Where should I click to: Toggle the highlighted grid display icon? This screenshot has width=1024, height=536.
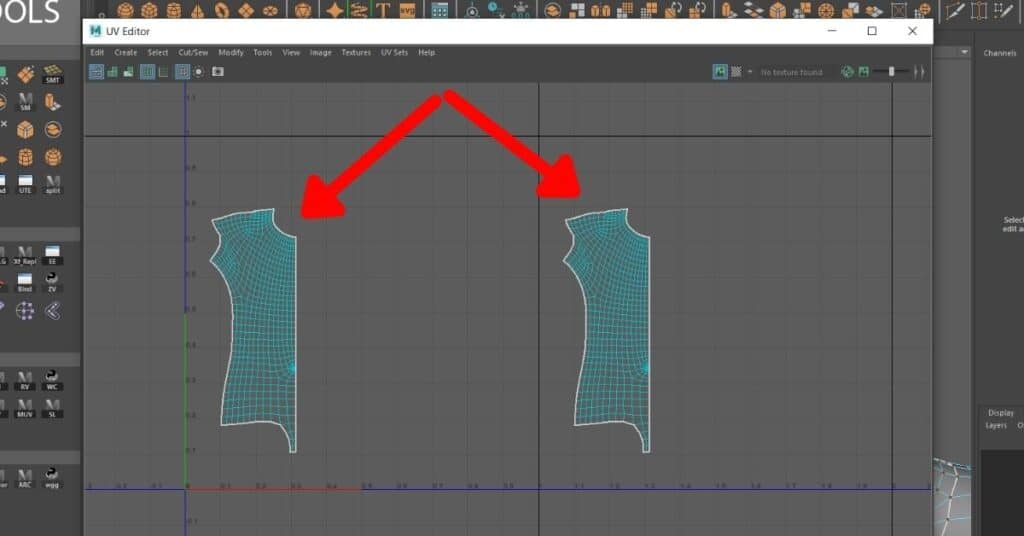click(x=148, y=72)
